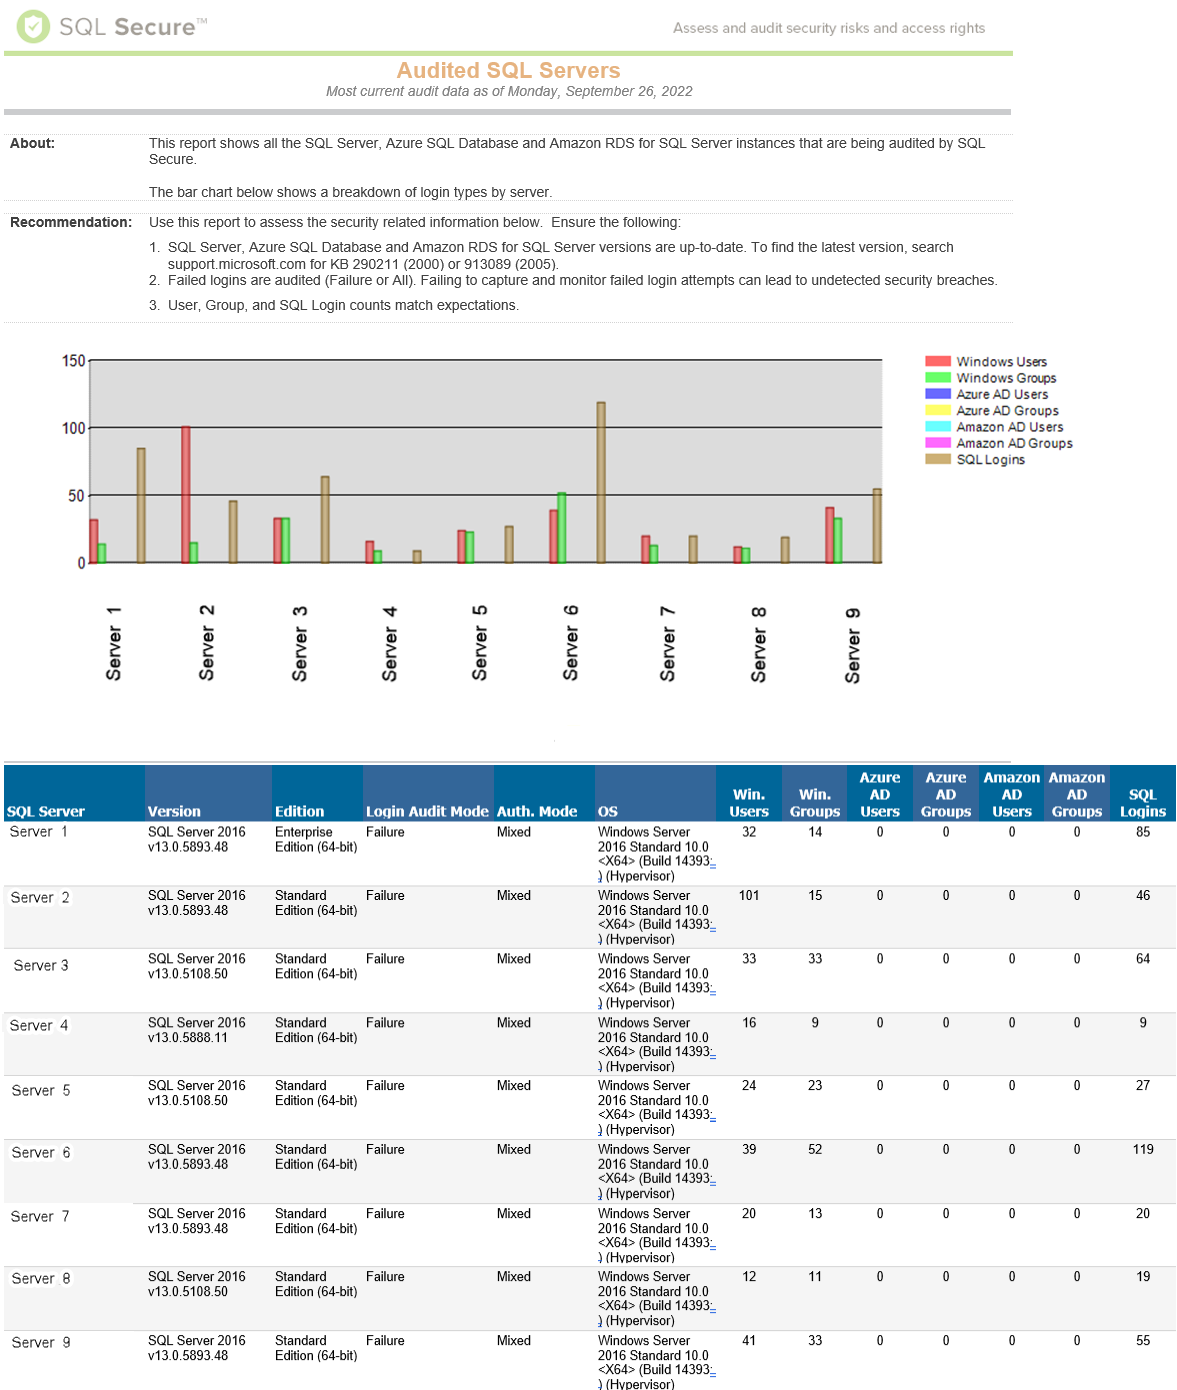Click Server 1 Enterprise Edition cell

point(316,839)
